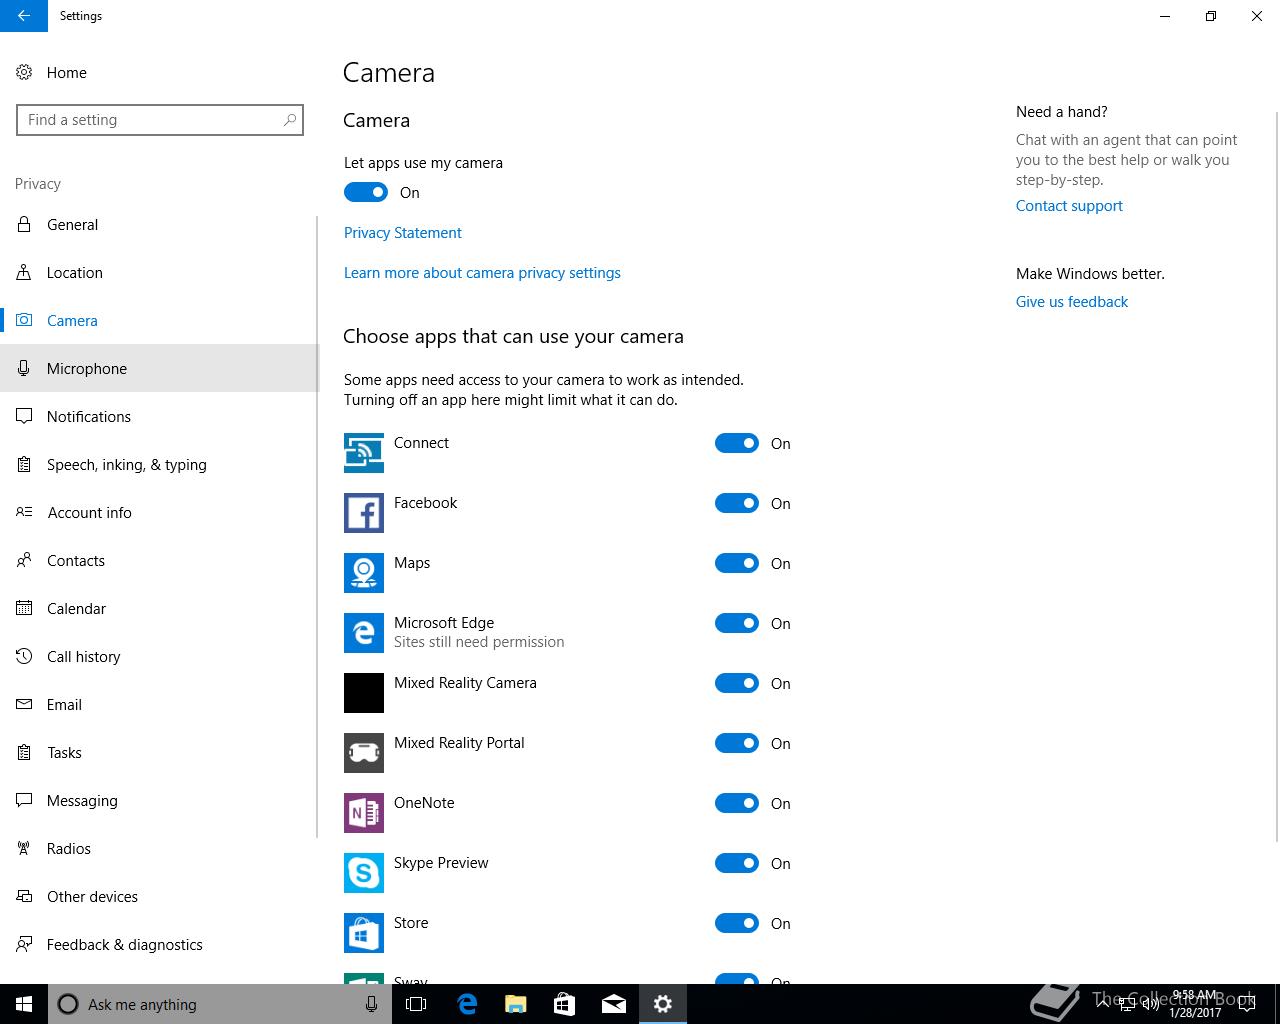Open Settings app from taskbar gear
This screenshot has height=1024, width=1280.
coord(663,1004)
